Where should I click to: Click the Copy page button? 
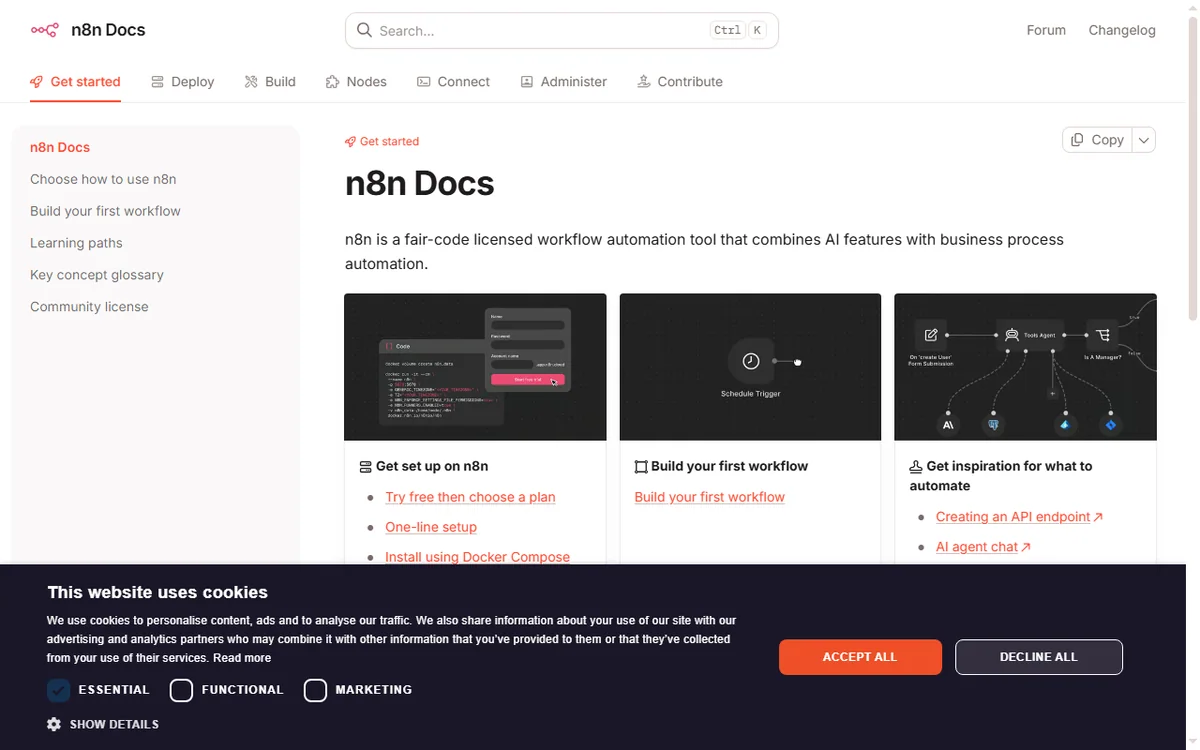[1097, 140]
